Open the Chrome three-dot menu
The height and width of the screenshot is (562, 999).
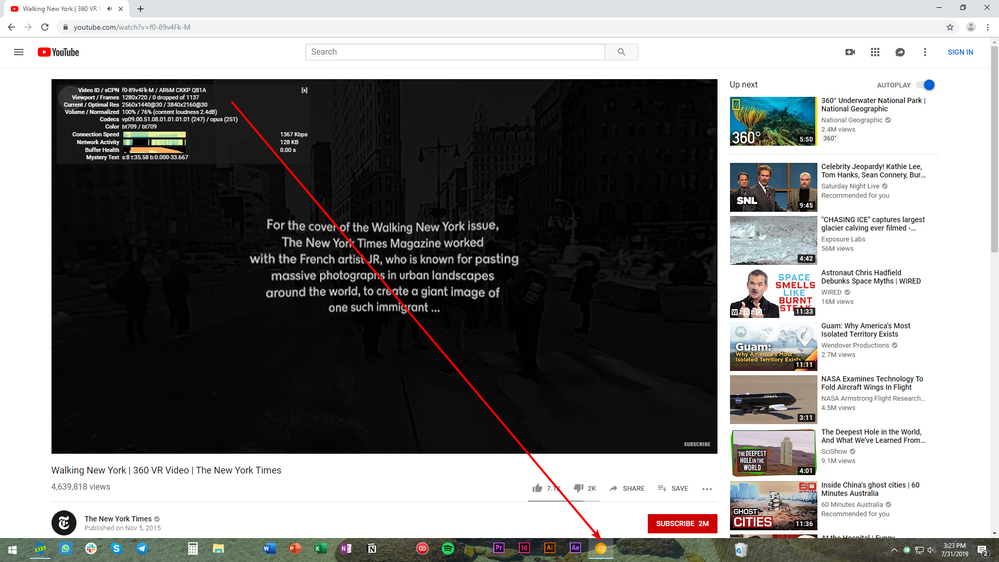click(x=988, y=27)
